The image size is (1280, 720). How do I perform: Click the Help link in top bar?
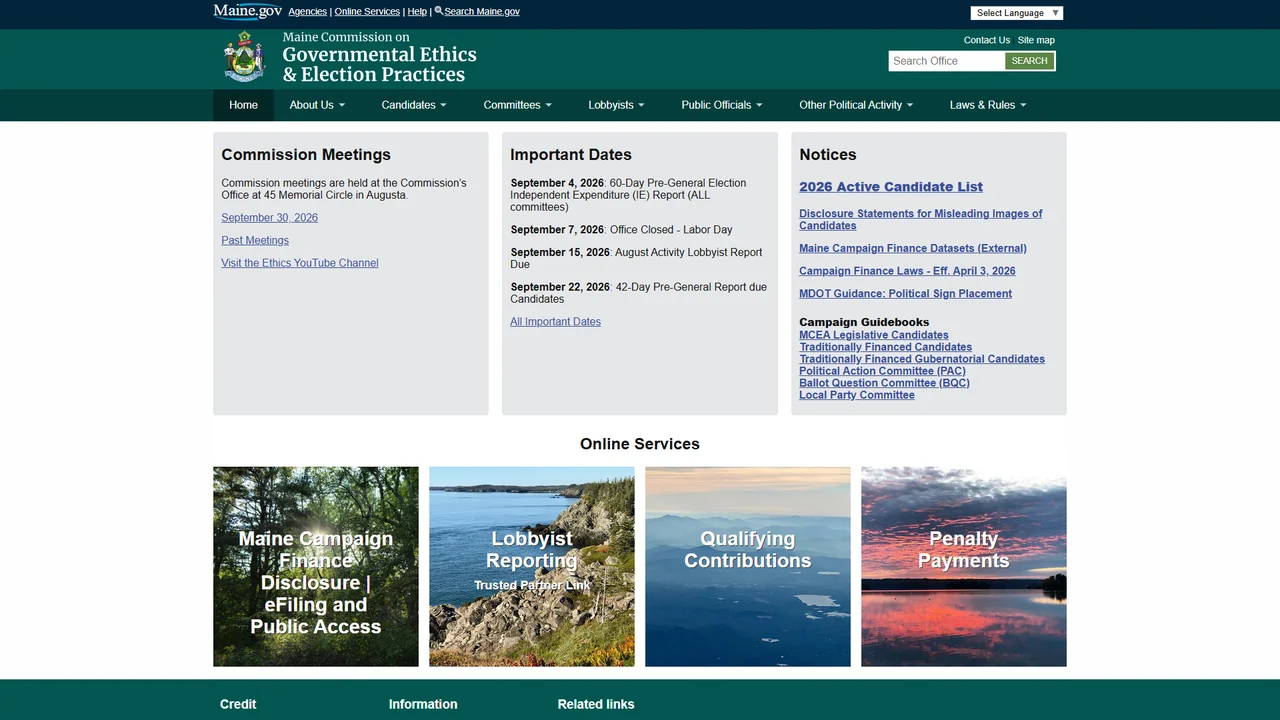pyautogui.click(x=417, y=12)
